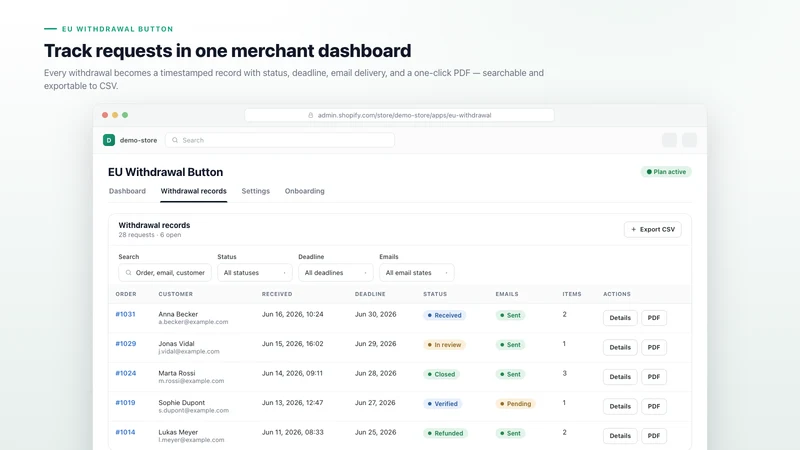Click the Jun 28, 2026 deadline cell
This screenshot has height=450, width=800.
(376, 373)
